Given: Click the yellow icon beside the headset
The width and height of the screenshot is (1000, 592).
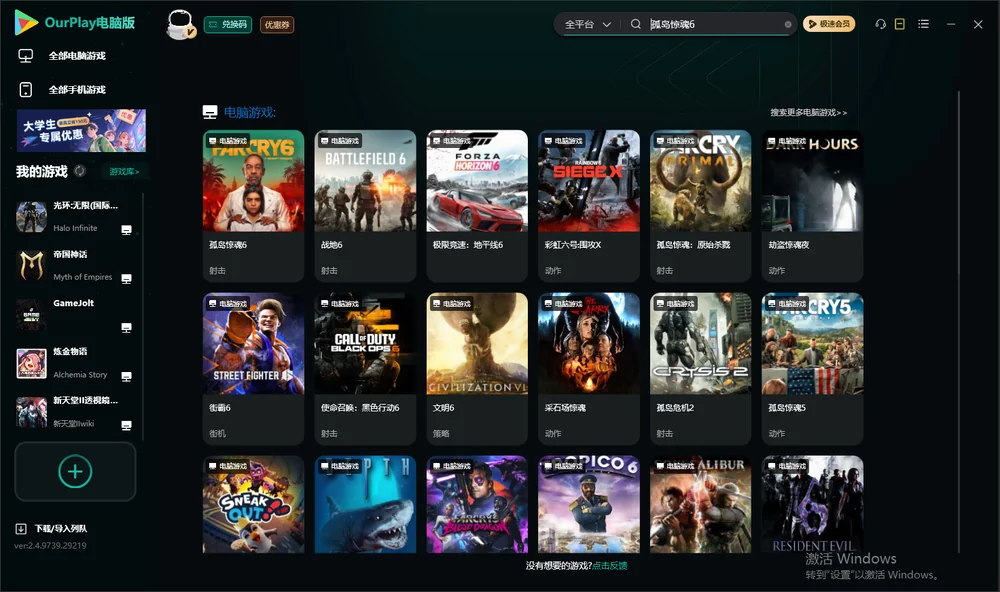Looking at the screenshot, I should pos(900,24).
